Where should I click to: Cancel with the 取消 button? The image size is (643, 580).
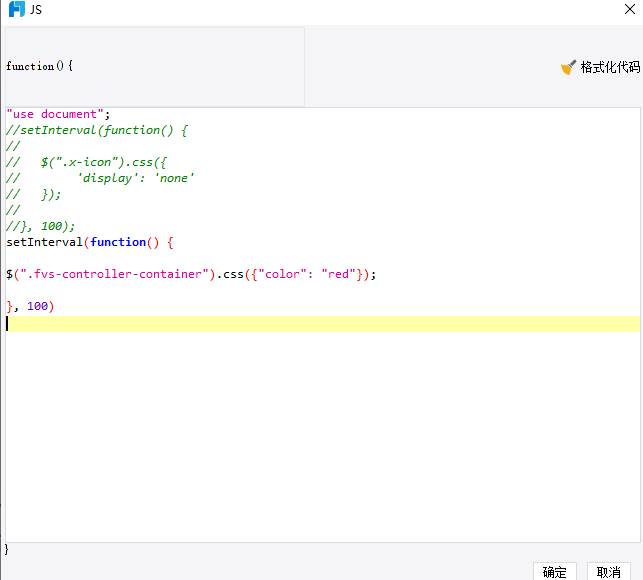point(608,572)
